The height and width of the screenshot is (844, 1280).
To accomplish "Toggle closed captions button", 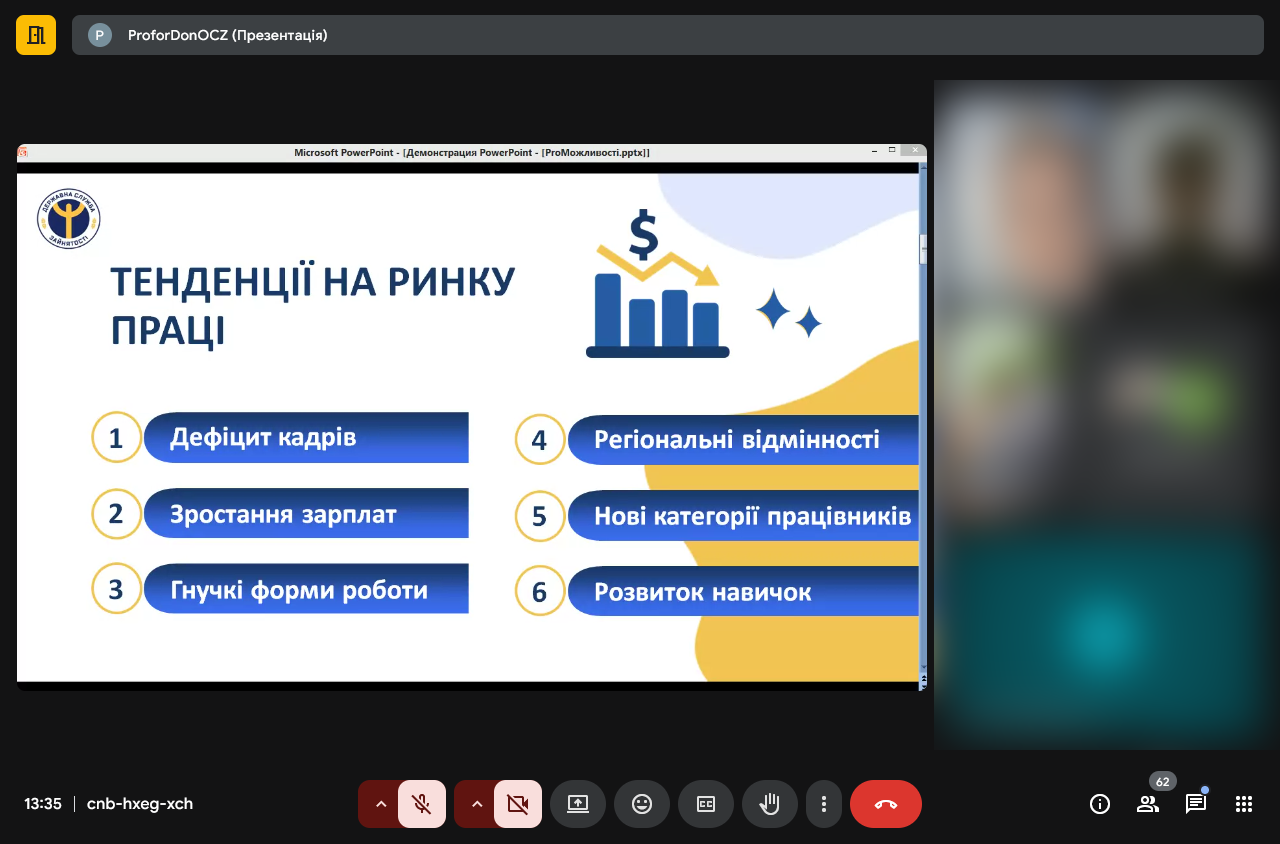I will pyautogui.click(x=706, y=804).
